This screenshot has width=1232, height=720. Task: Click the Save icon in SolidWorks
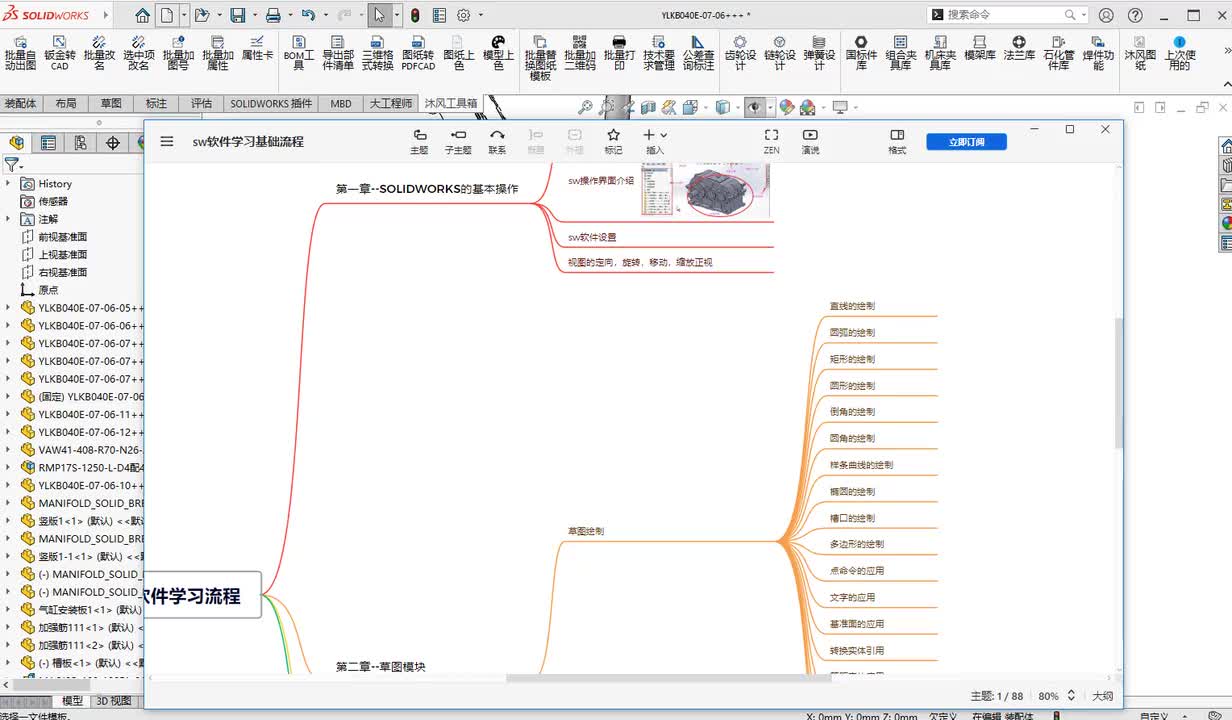[x=237, y=15]
